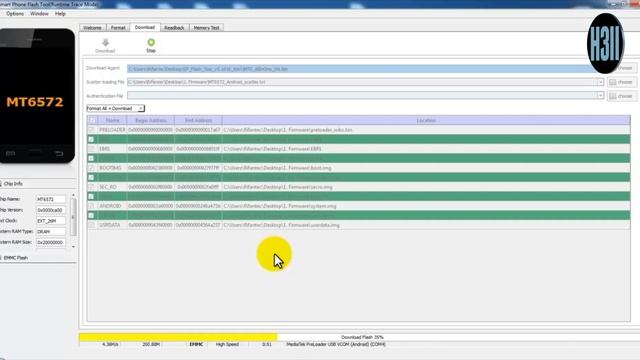Click the SEC_RO name cell
Screen dimensions: 640x360
(x=112, y=187)
